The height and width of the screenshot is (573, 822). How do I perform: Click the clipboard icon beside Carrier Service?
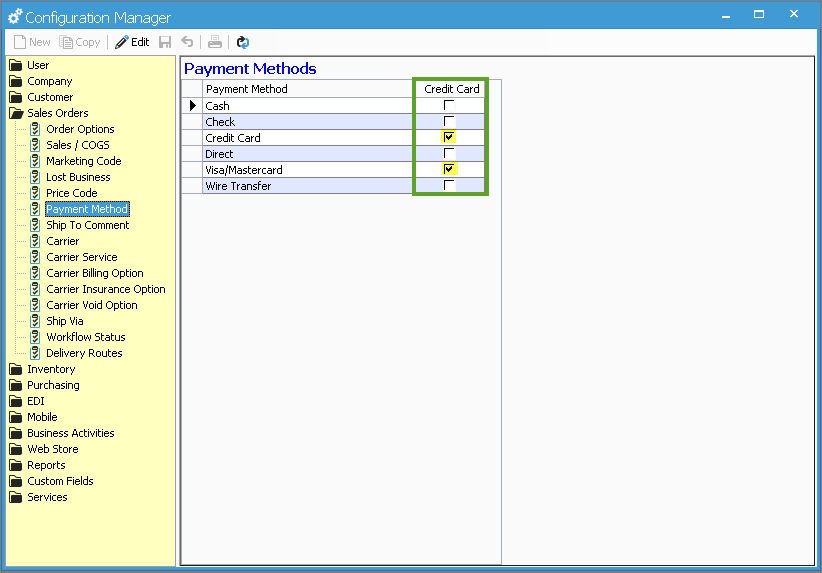tap(35, 257)
